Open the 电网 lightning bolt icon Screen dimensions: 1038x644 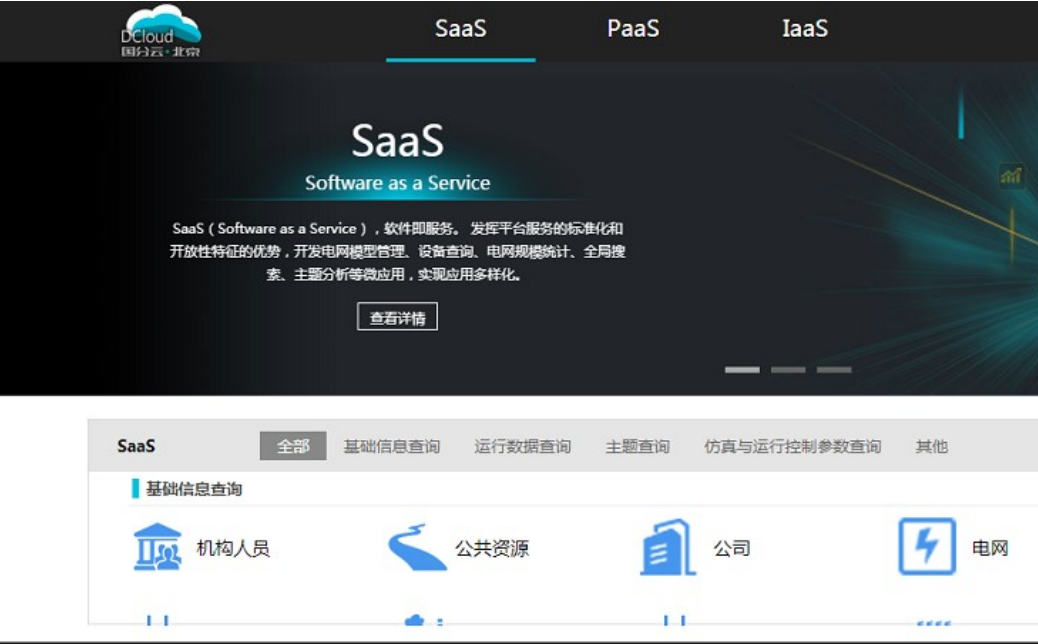pyautogui.click(x=927, y=546)
